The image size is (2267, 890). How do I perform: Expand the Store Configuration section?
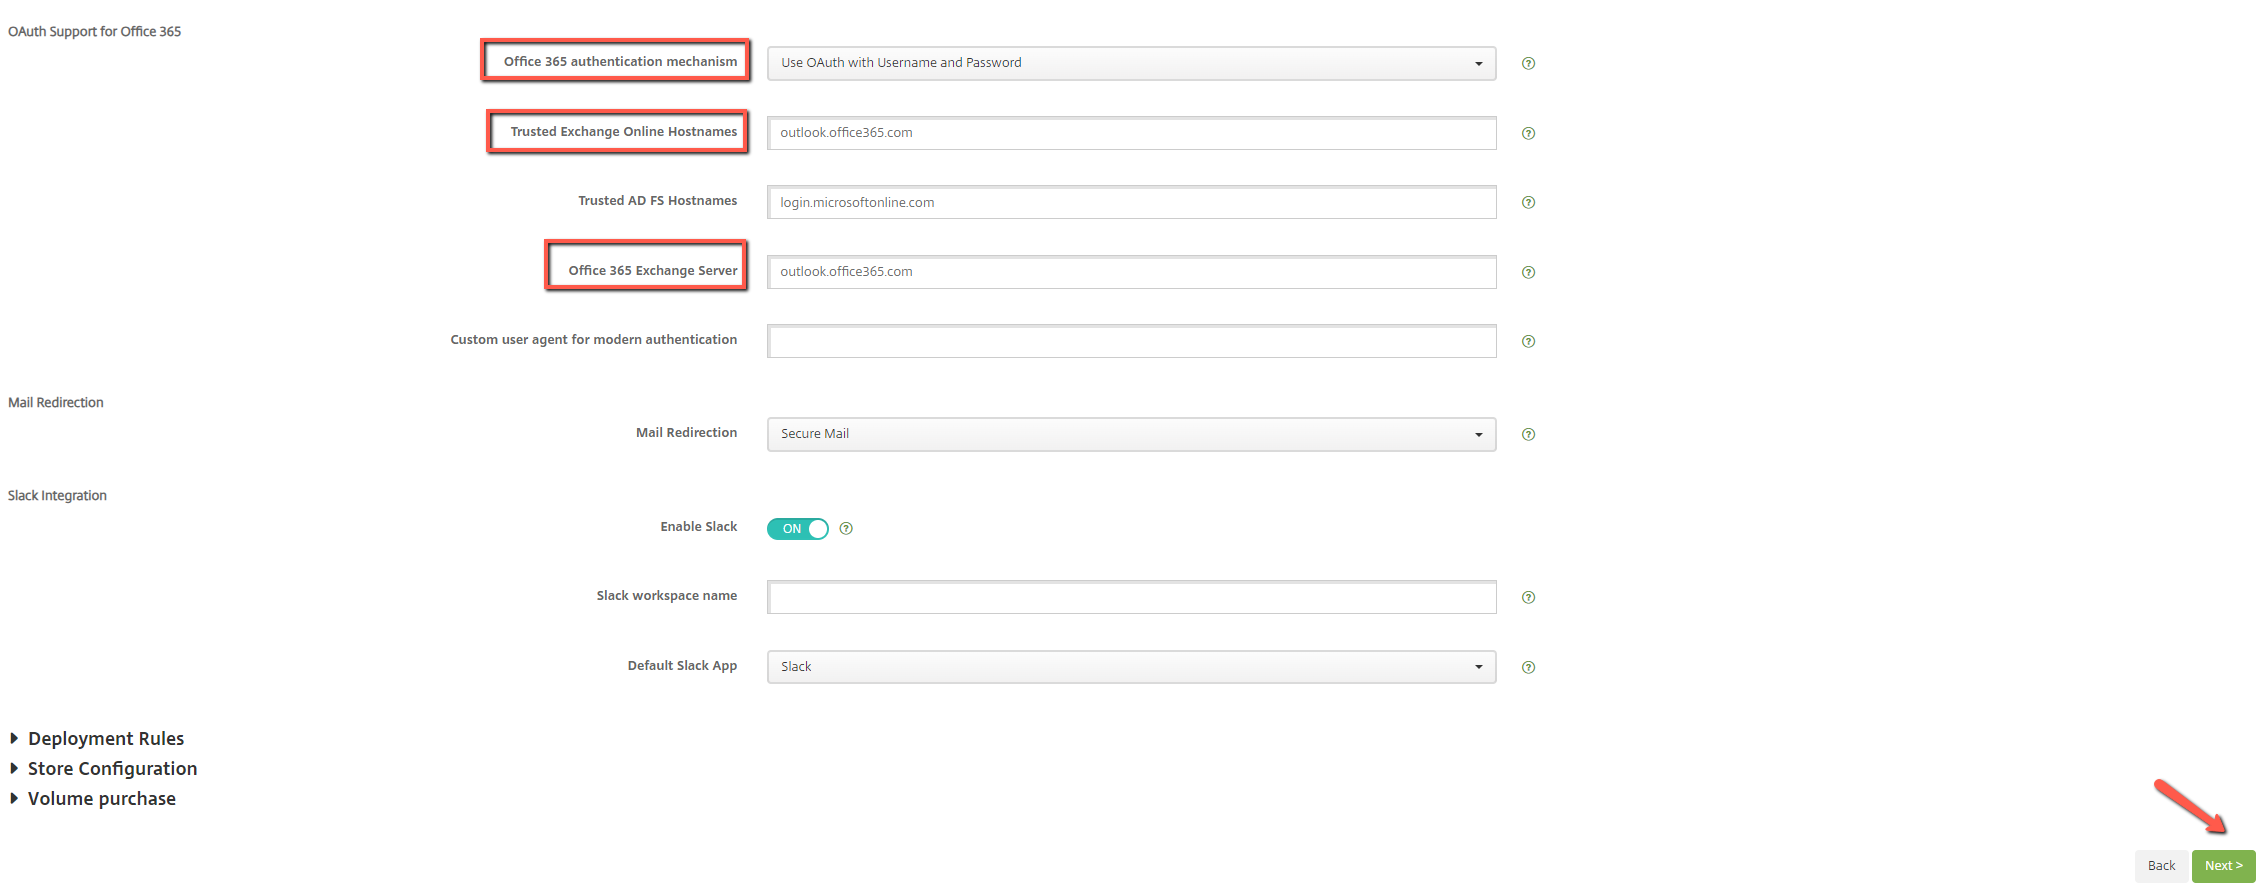coord(111,769)
